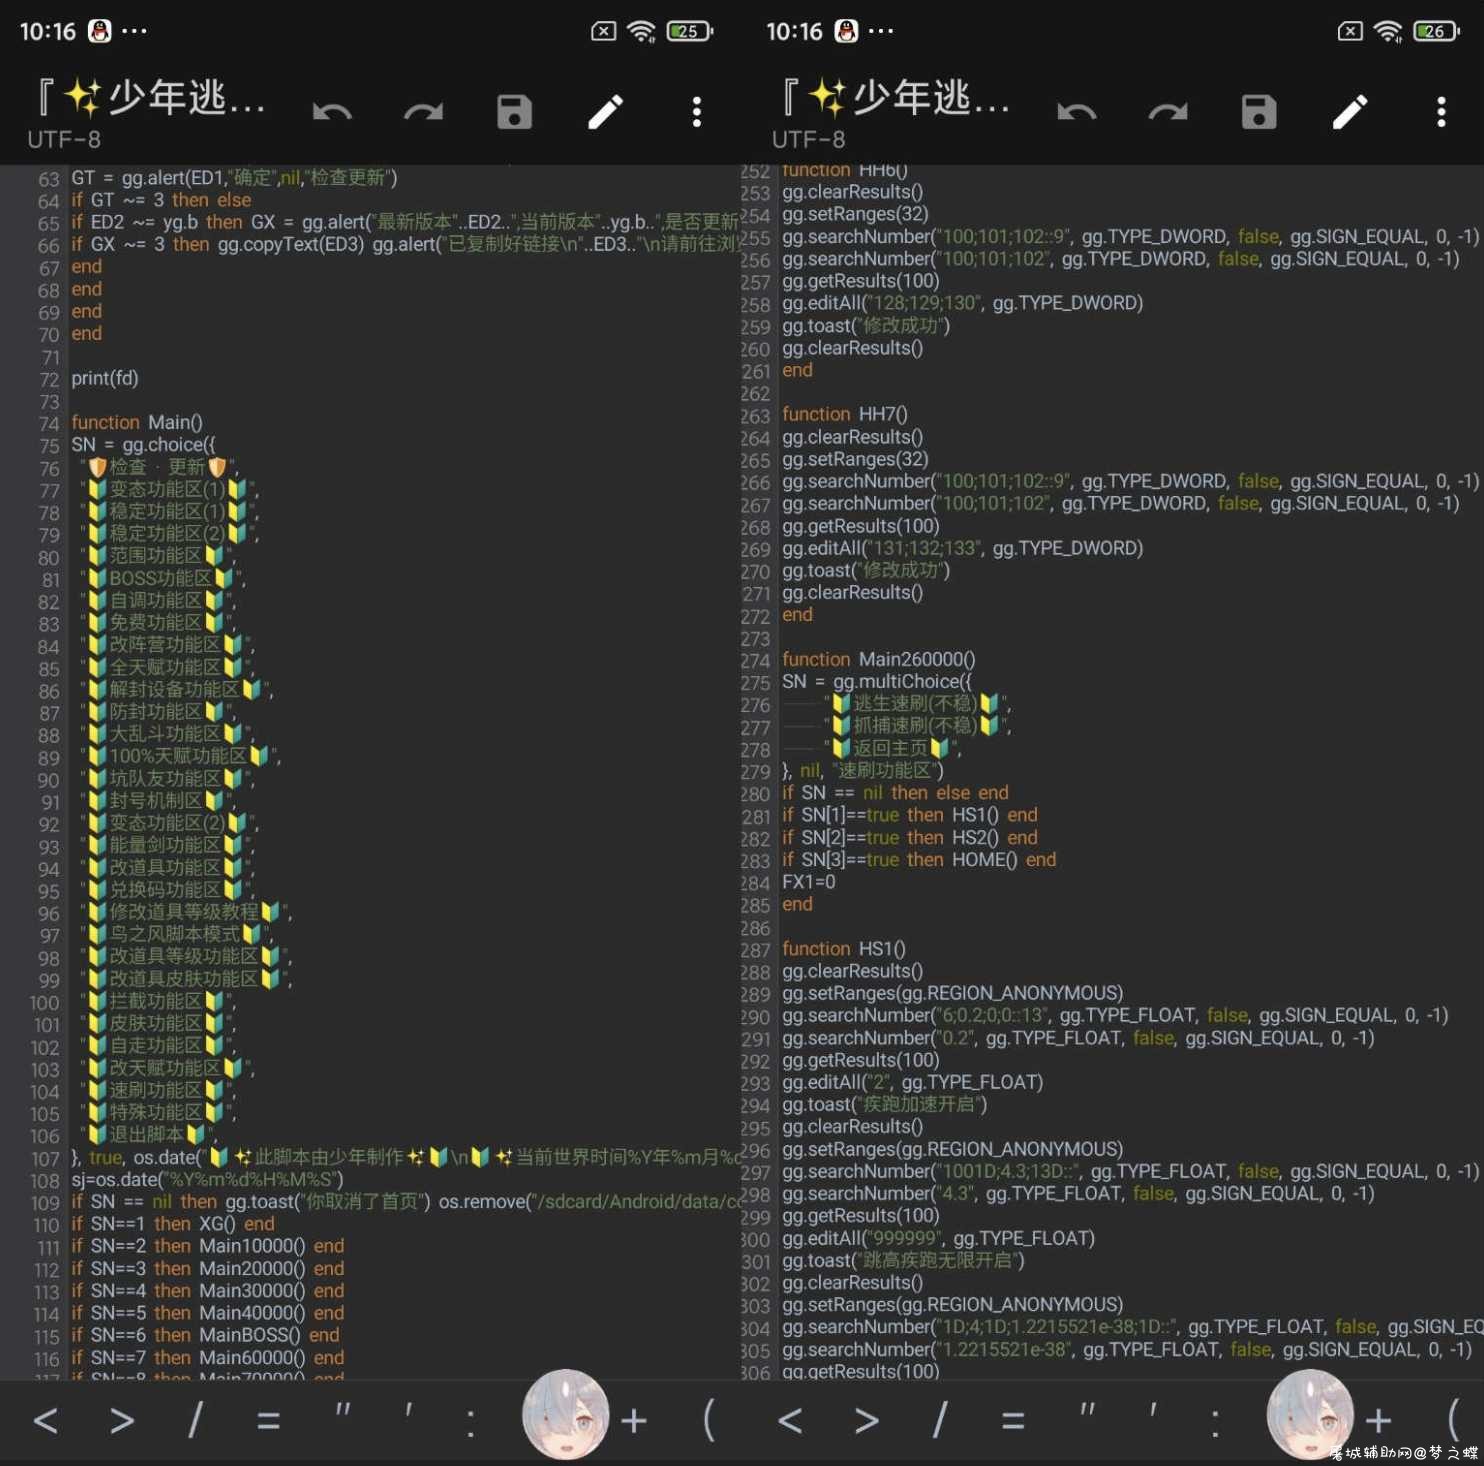This screenshot has height=1466, width=1484.
Task: Insert the plus symbol from left shortcut bar
Action: click(634, 1420)
